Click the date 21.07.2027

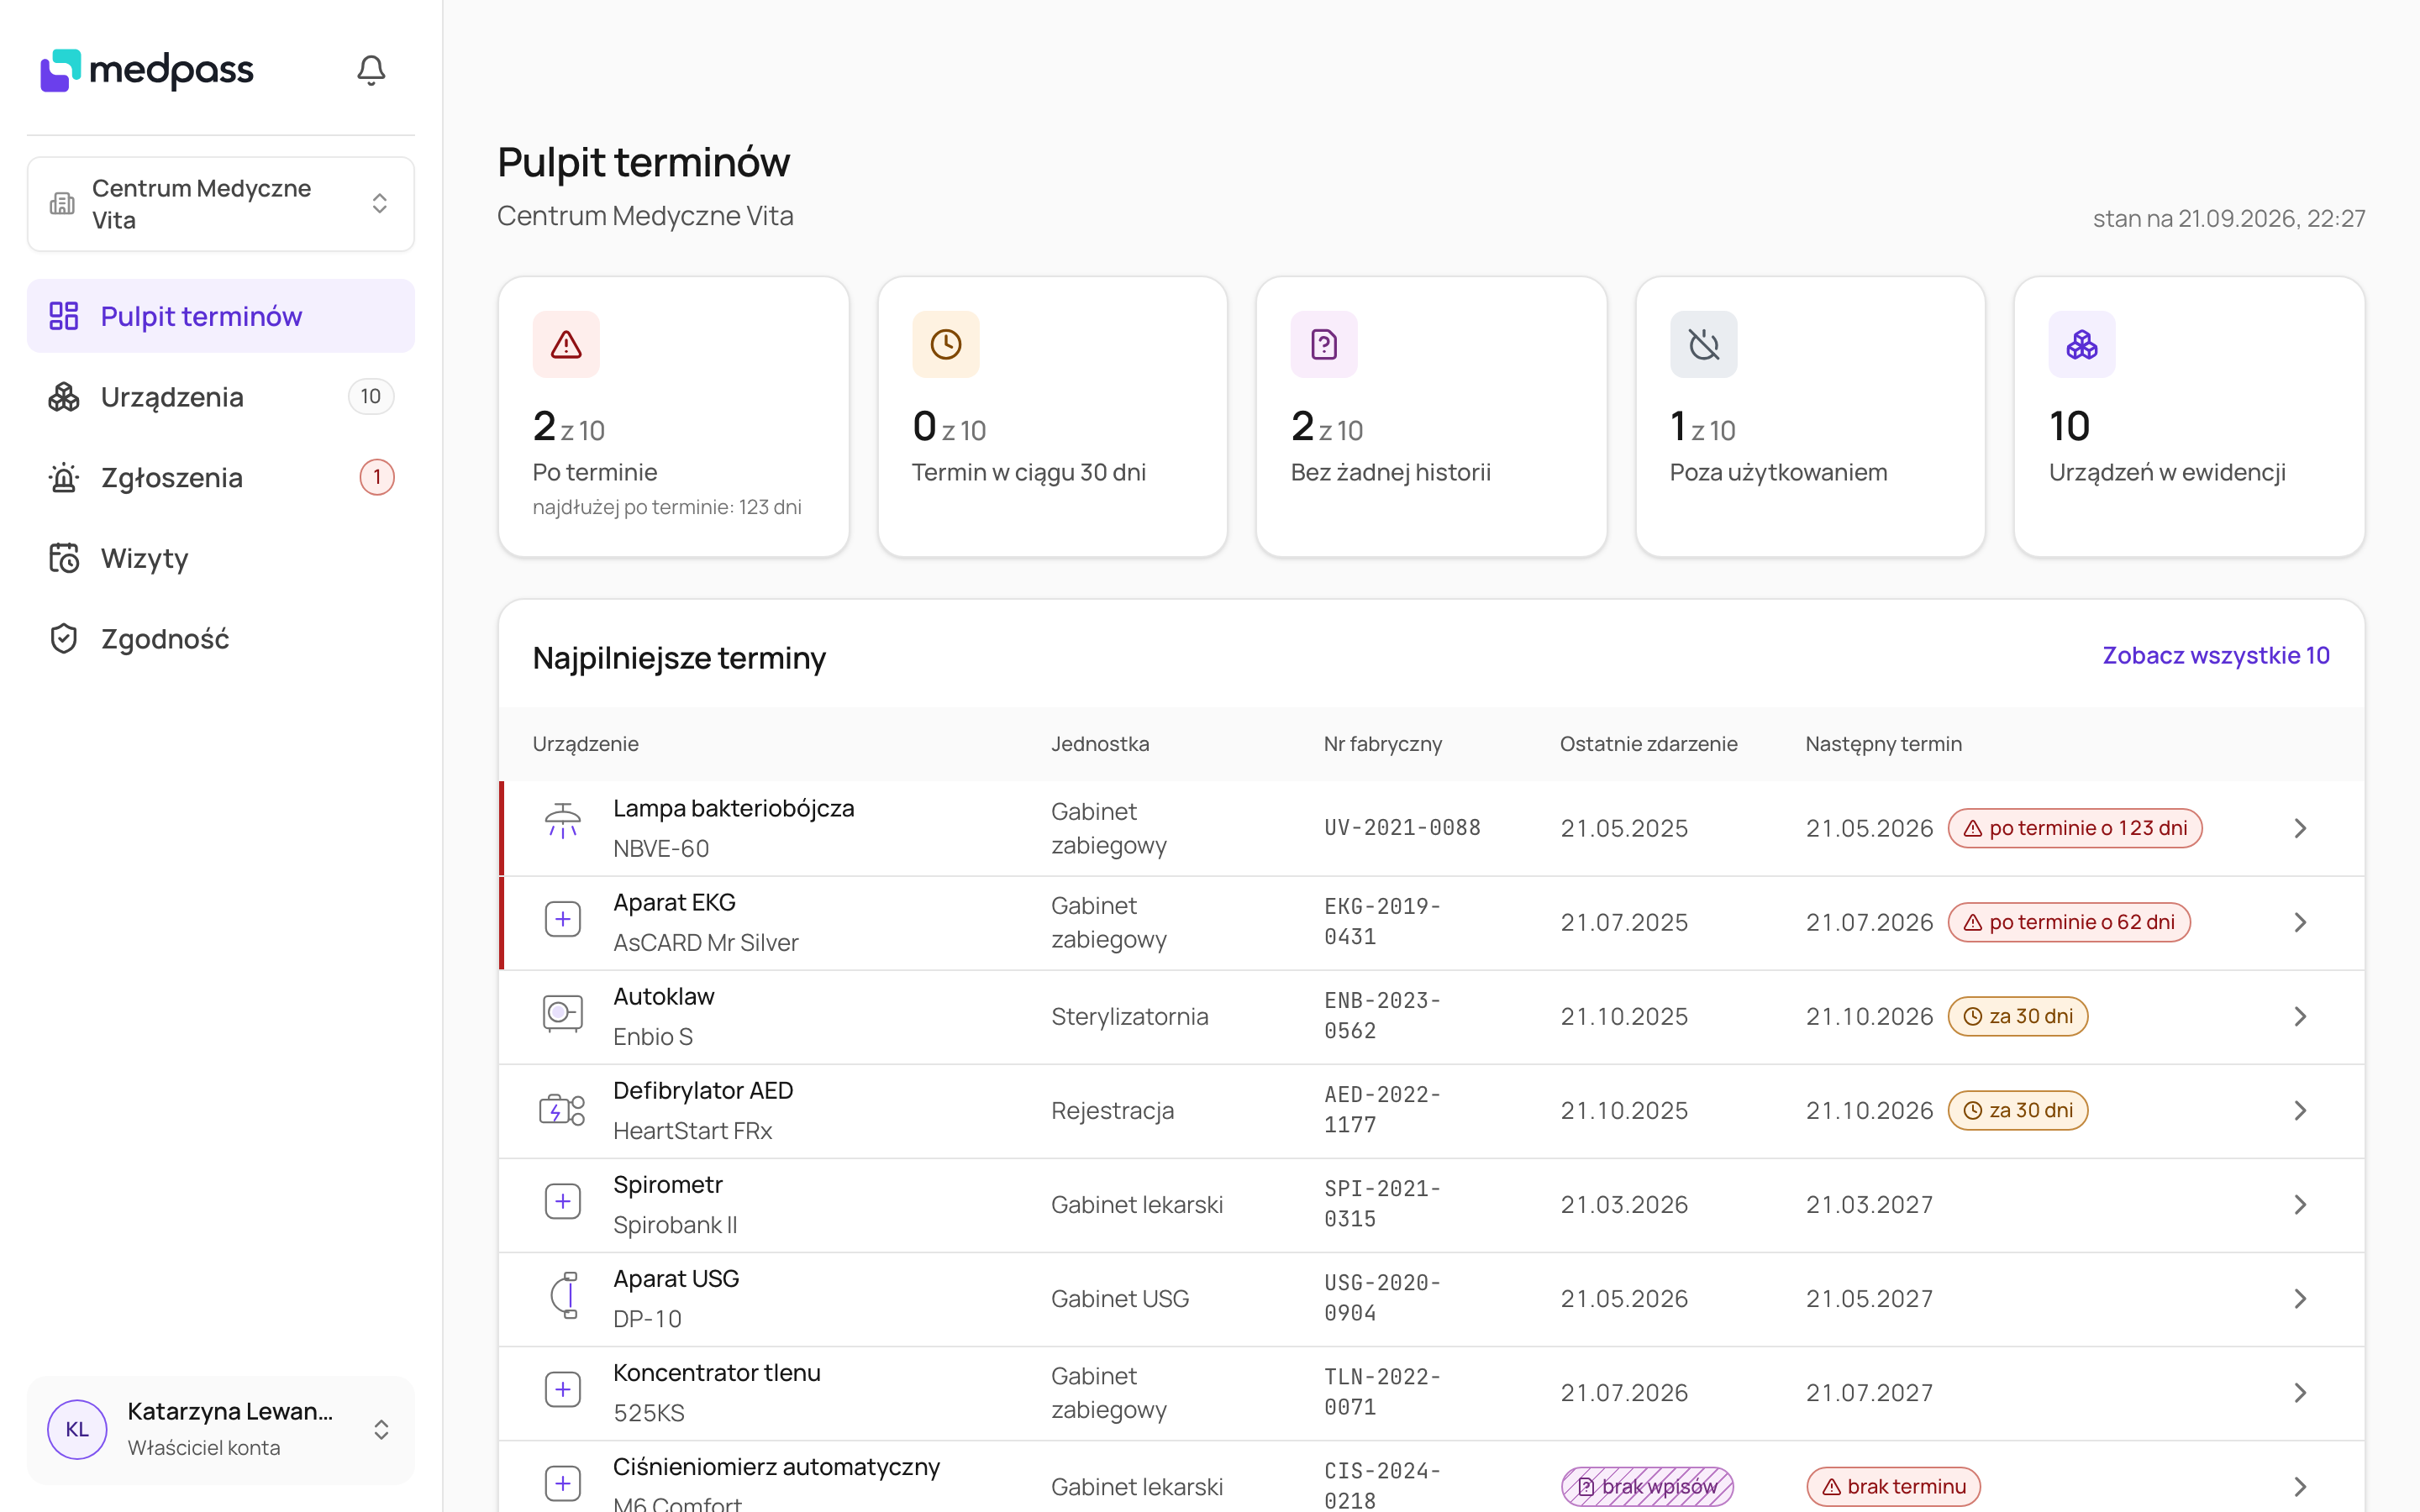tap(1870, 1392)
